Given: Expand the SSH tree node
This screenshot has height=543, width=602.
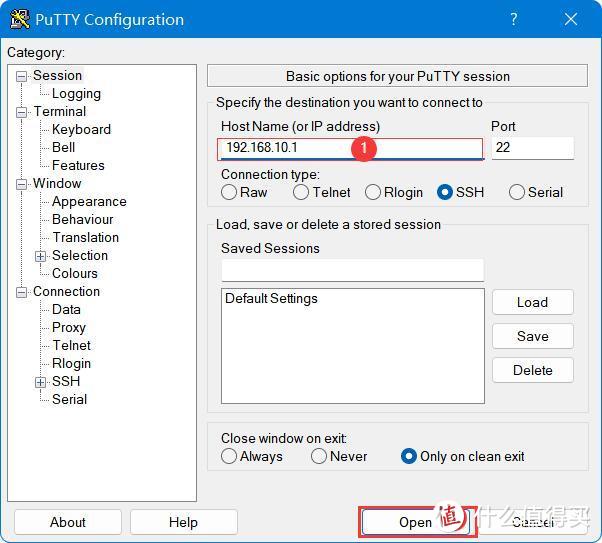Looking at the screenshot, I should pos(40,382).
